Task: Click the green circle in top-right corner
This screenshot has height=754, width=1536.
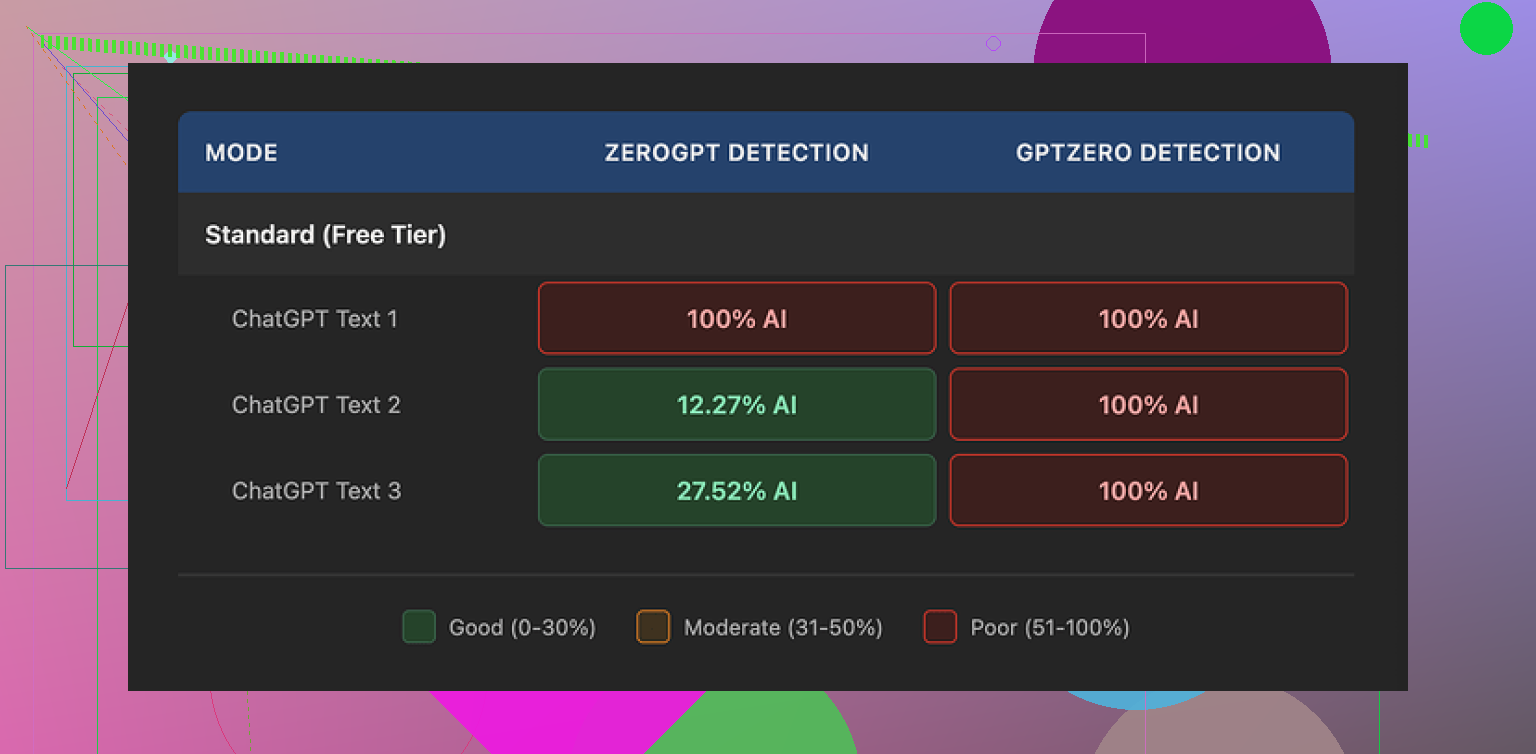Action: 1486,28
